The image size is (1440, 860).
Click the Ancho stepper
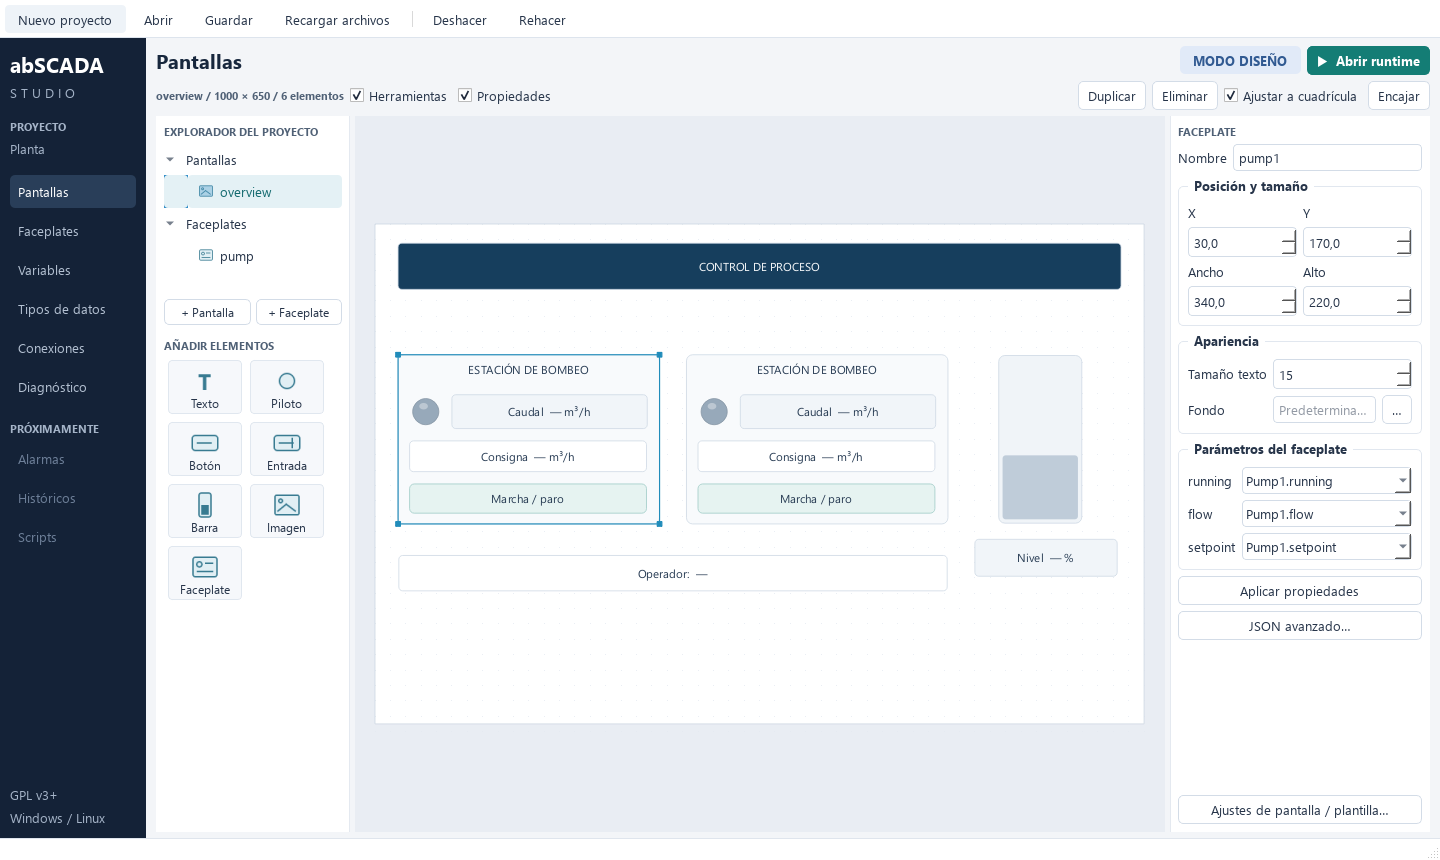[x=1288, y=302]
